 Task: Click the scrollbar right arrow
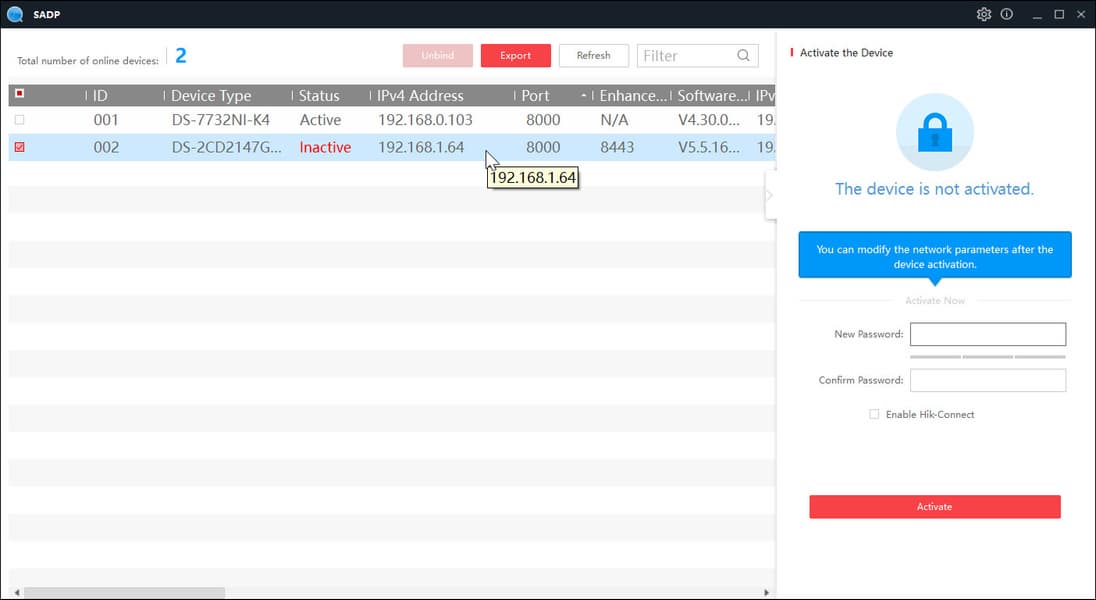766,592
